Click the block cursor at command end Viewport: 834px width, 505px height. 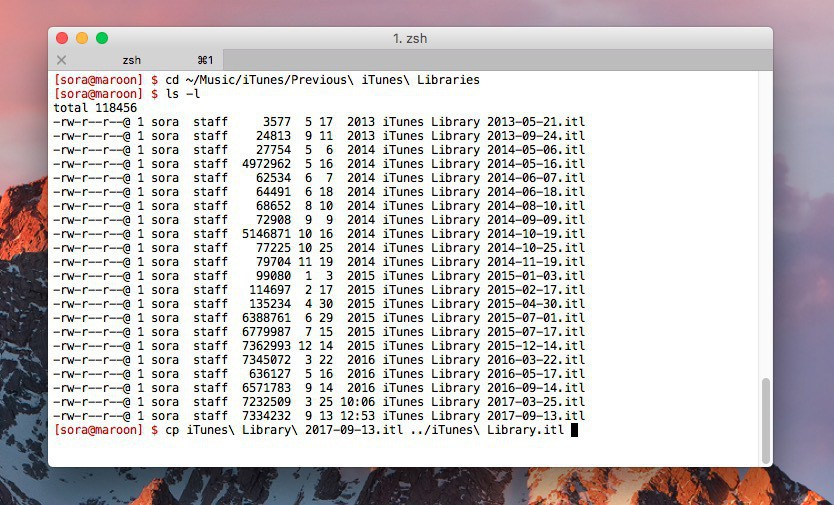pyautogui.click(x=574, y=431)
